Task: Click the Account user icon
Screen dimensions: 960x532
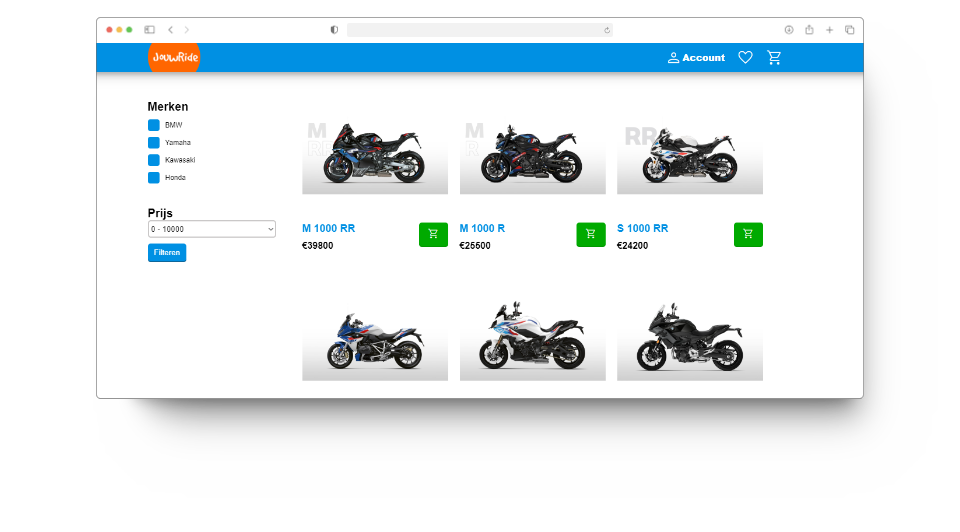Action: click(673, 58)
